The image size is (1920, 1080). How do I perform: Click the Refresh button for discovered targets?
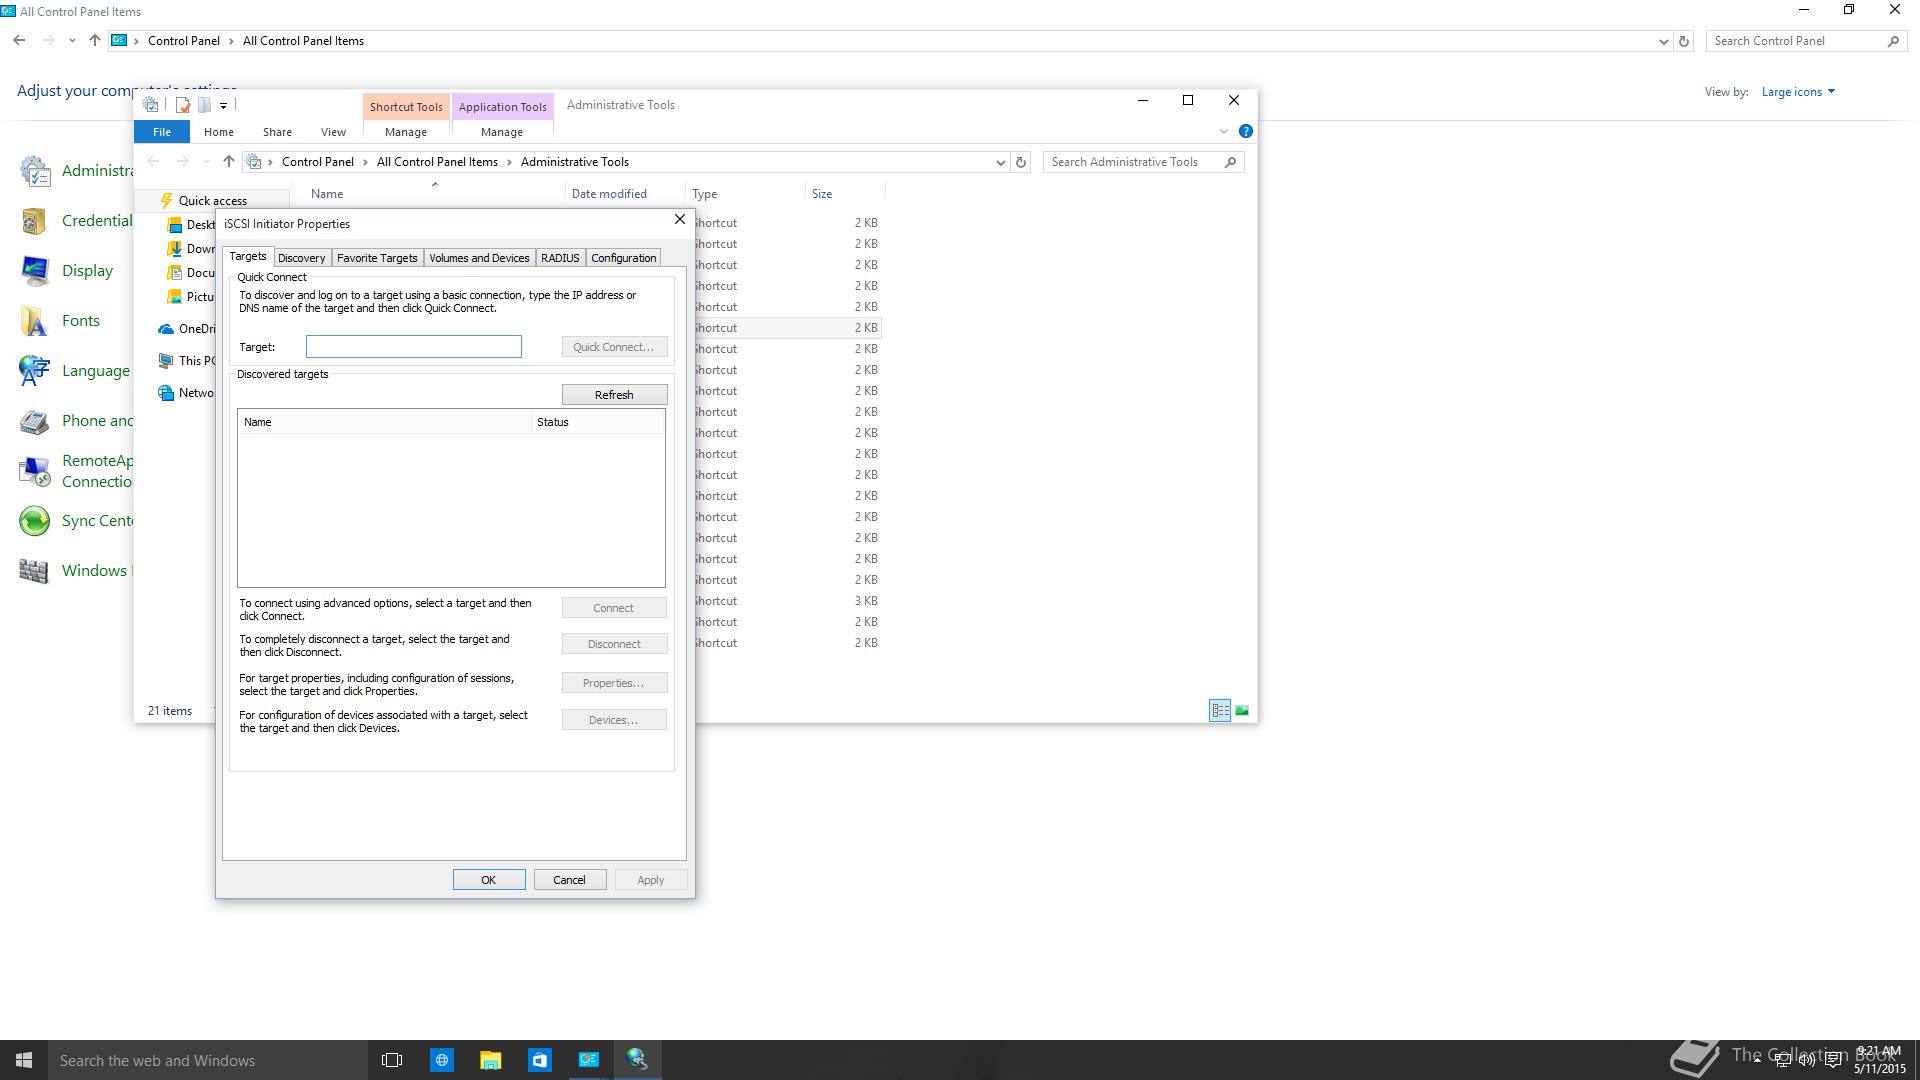point(614,395)
